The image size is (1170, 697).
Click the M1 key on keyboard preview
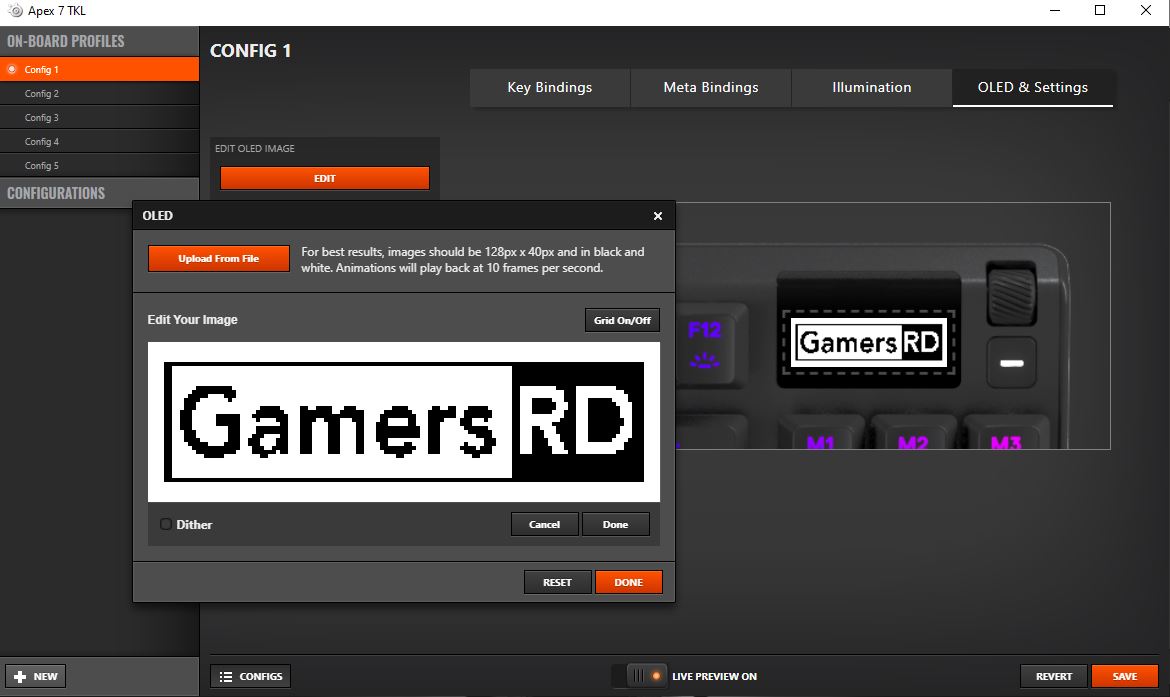[x=820, y=439]
